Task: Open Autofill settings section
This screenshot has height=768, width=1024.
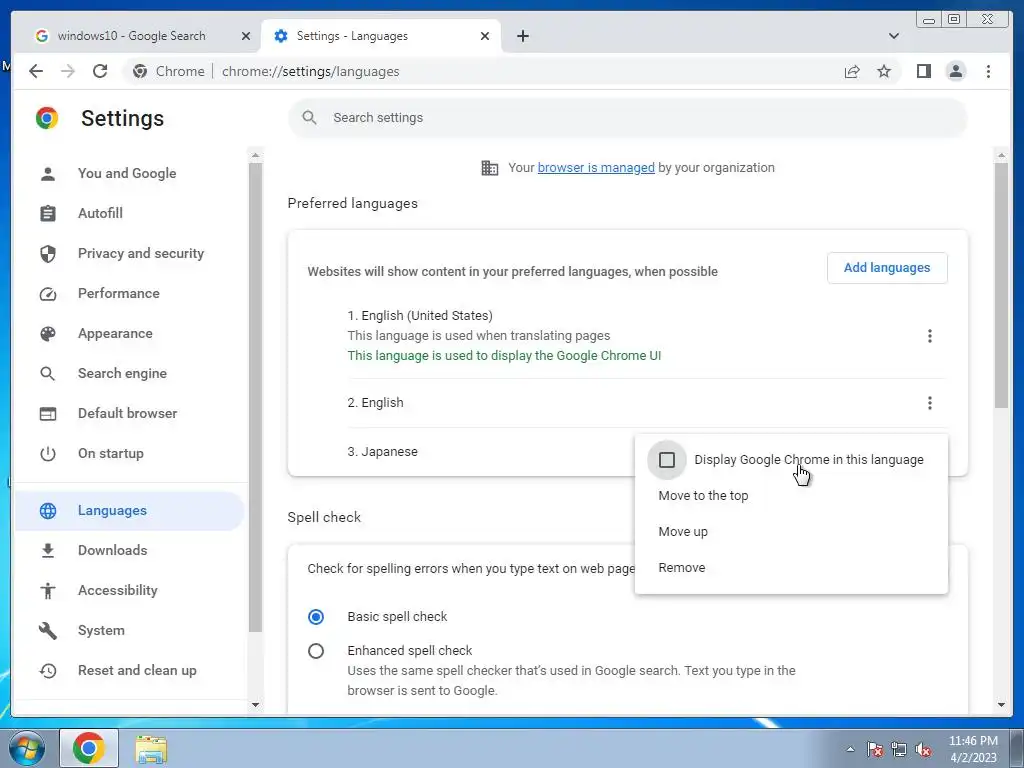Action: click(x=127, y=214)
